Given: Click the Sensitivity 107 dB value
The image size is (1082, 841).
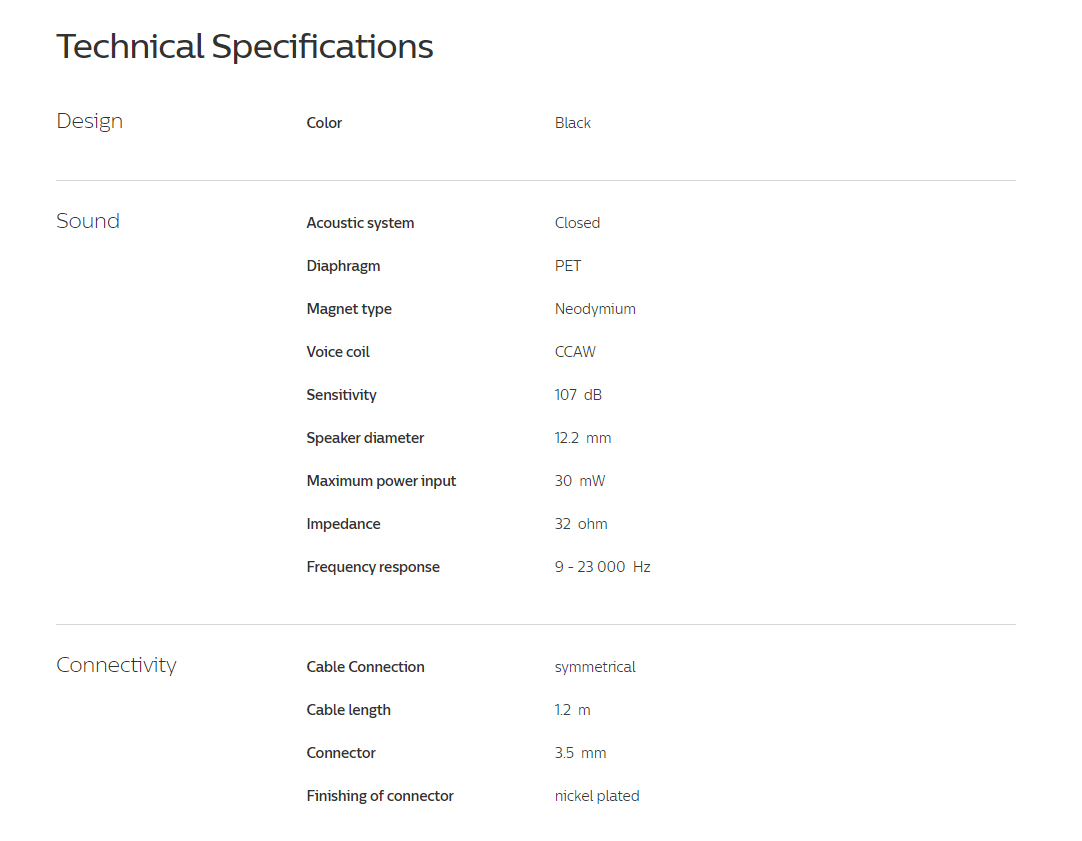Looking at the screenshot, I should 578,395.
